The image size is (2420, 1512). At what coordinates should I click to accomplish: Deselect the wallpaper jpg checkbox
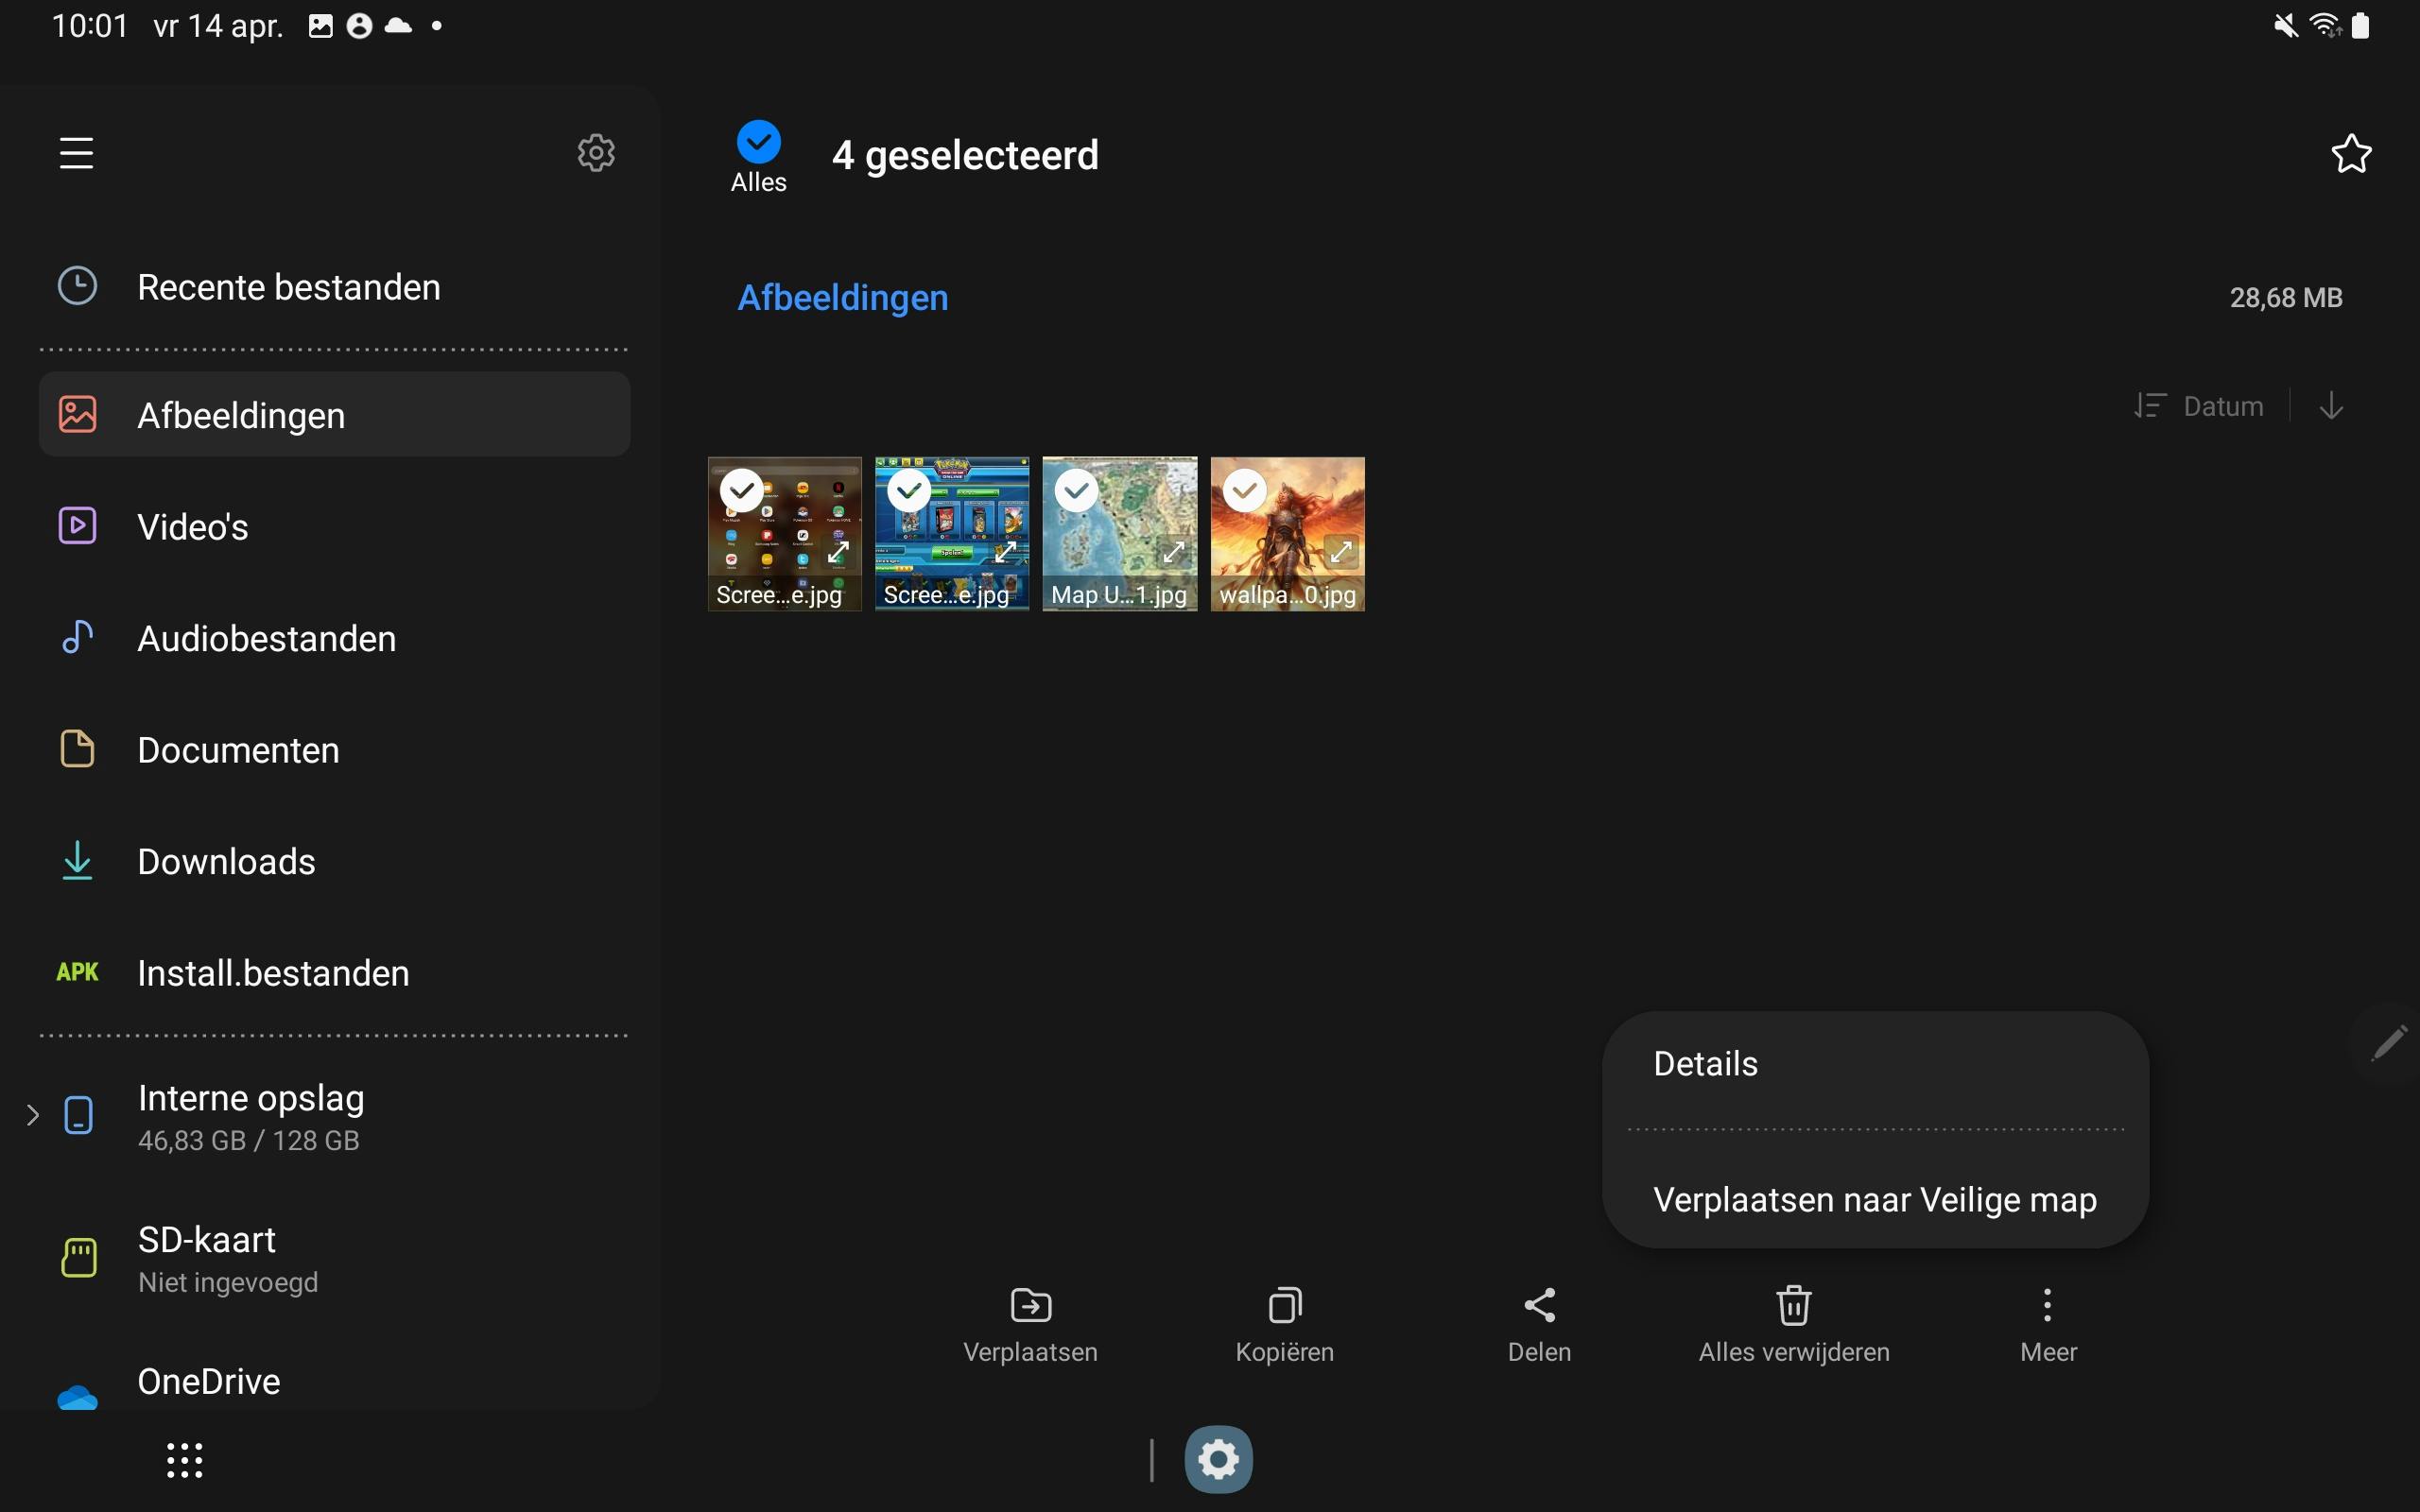(x=1244, y=490)
